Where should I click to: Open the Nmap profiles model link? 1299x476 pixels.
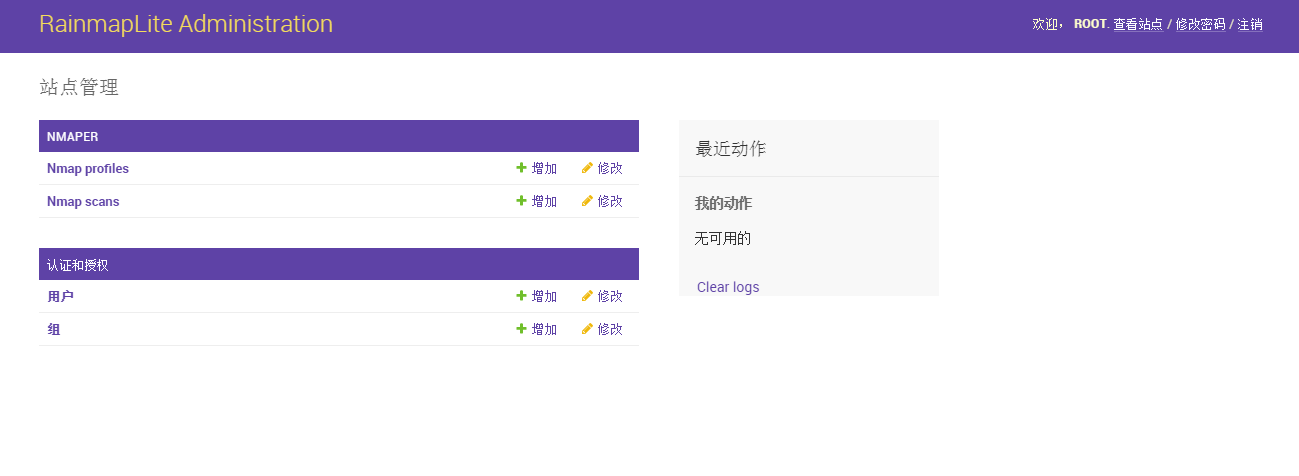88,169
